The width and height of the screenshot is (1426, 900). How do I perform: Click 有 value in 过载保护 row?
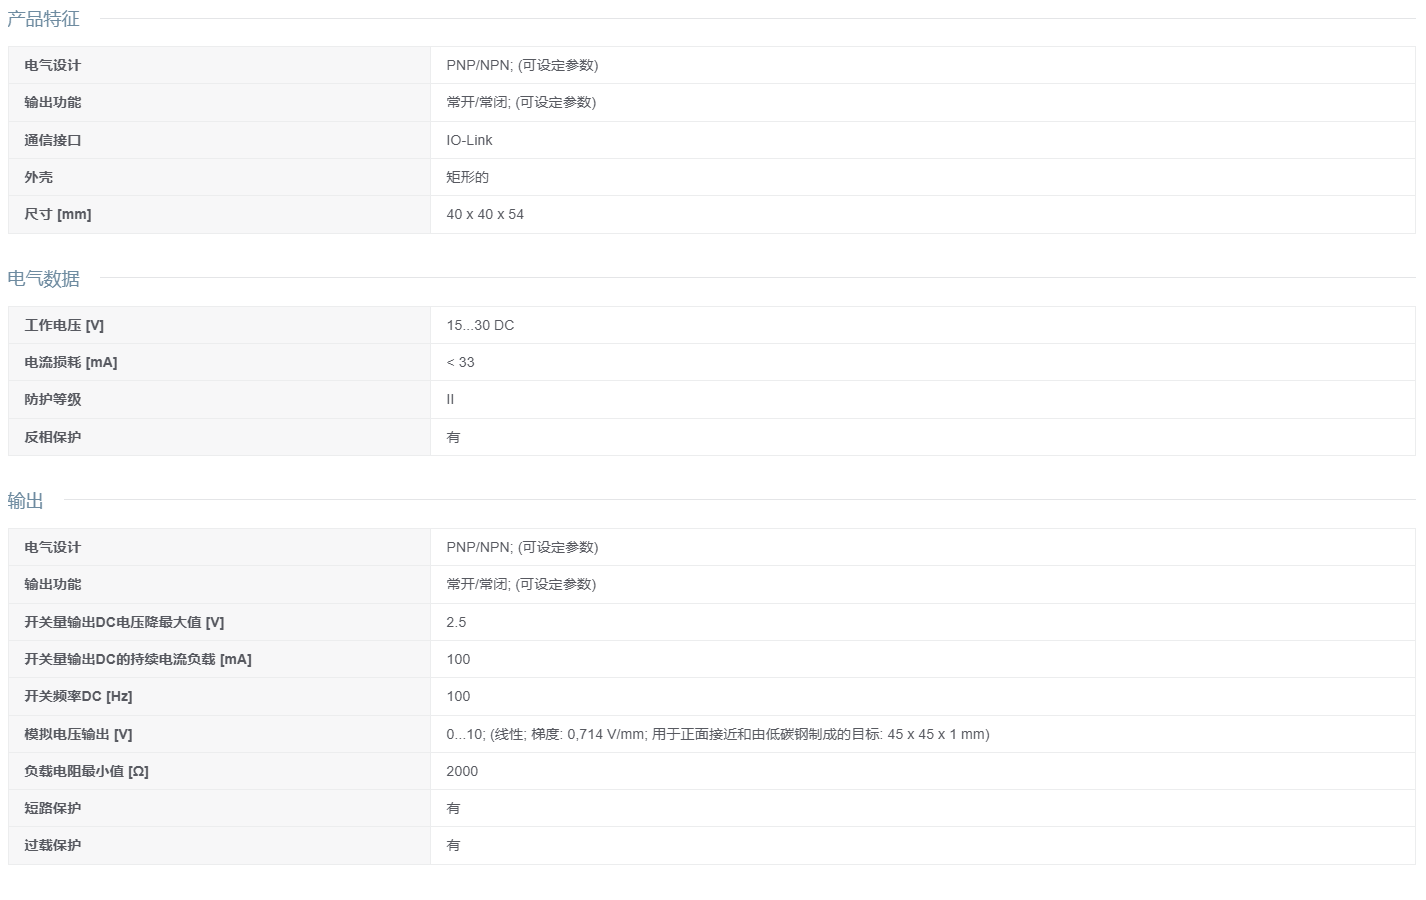(x=453, y=845)
